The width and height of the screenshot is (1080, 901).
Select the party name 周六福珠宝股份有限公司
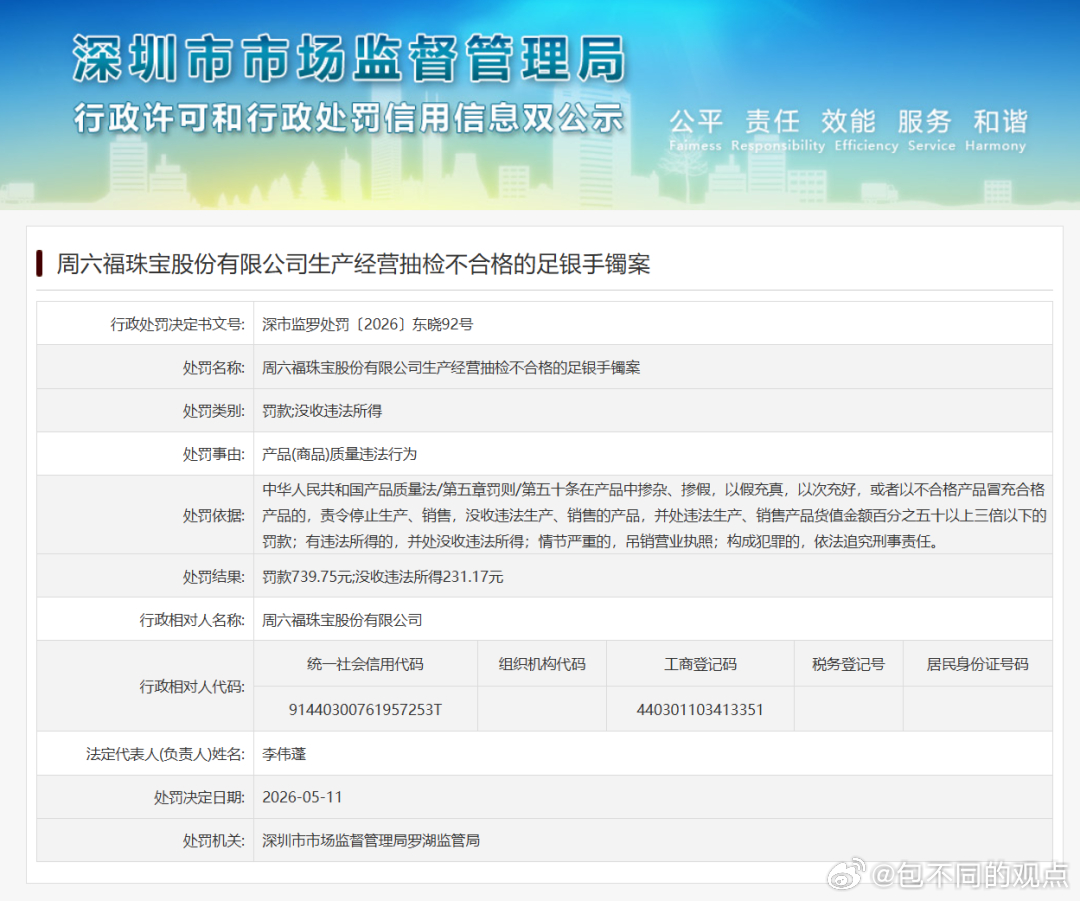(342, 620)
